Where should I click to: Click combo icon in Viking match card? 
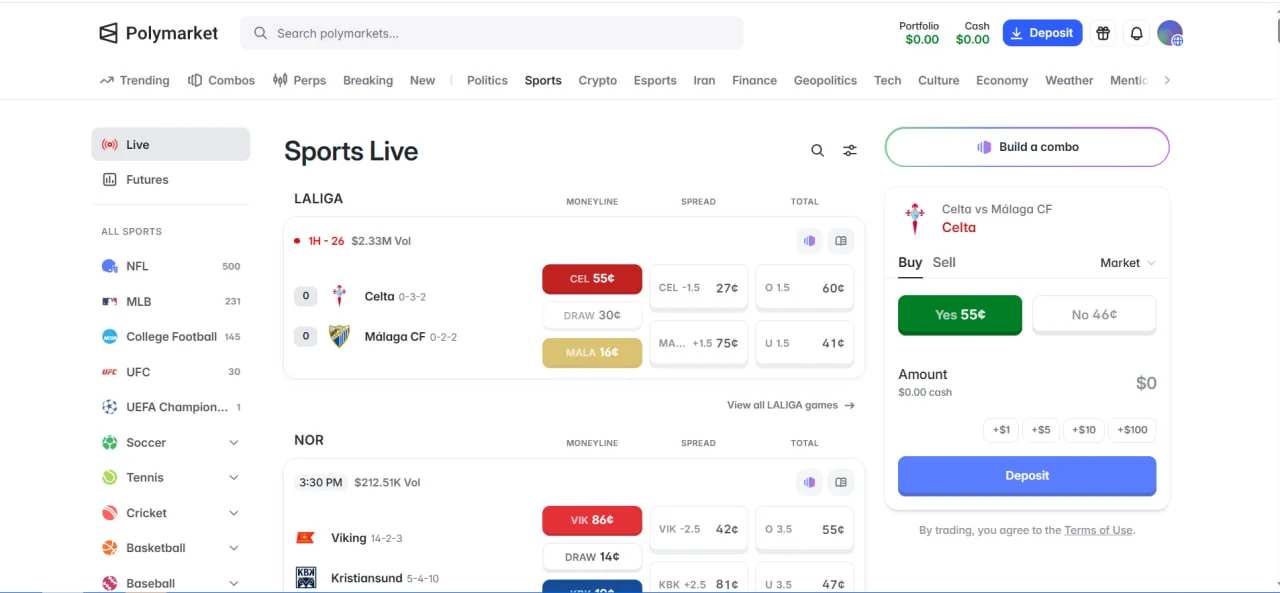coord(809,482)
